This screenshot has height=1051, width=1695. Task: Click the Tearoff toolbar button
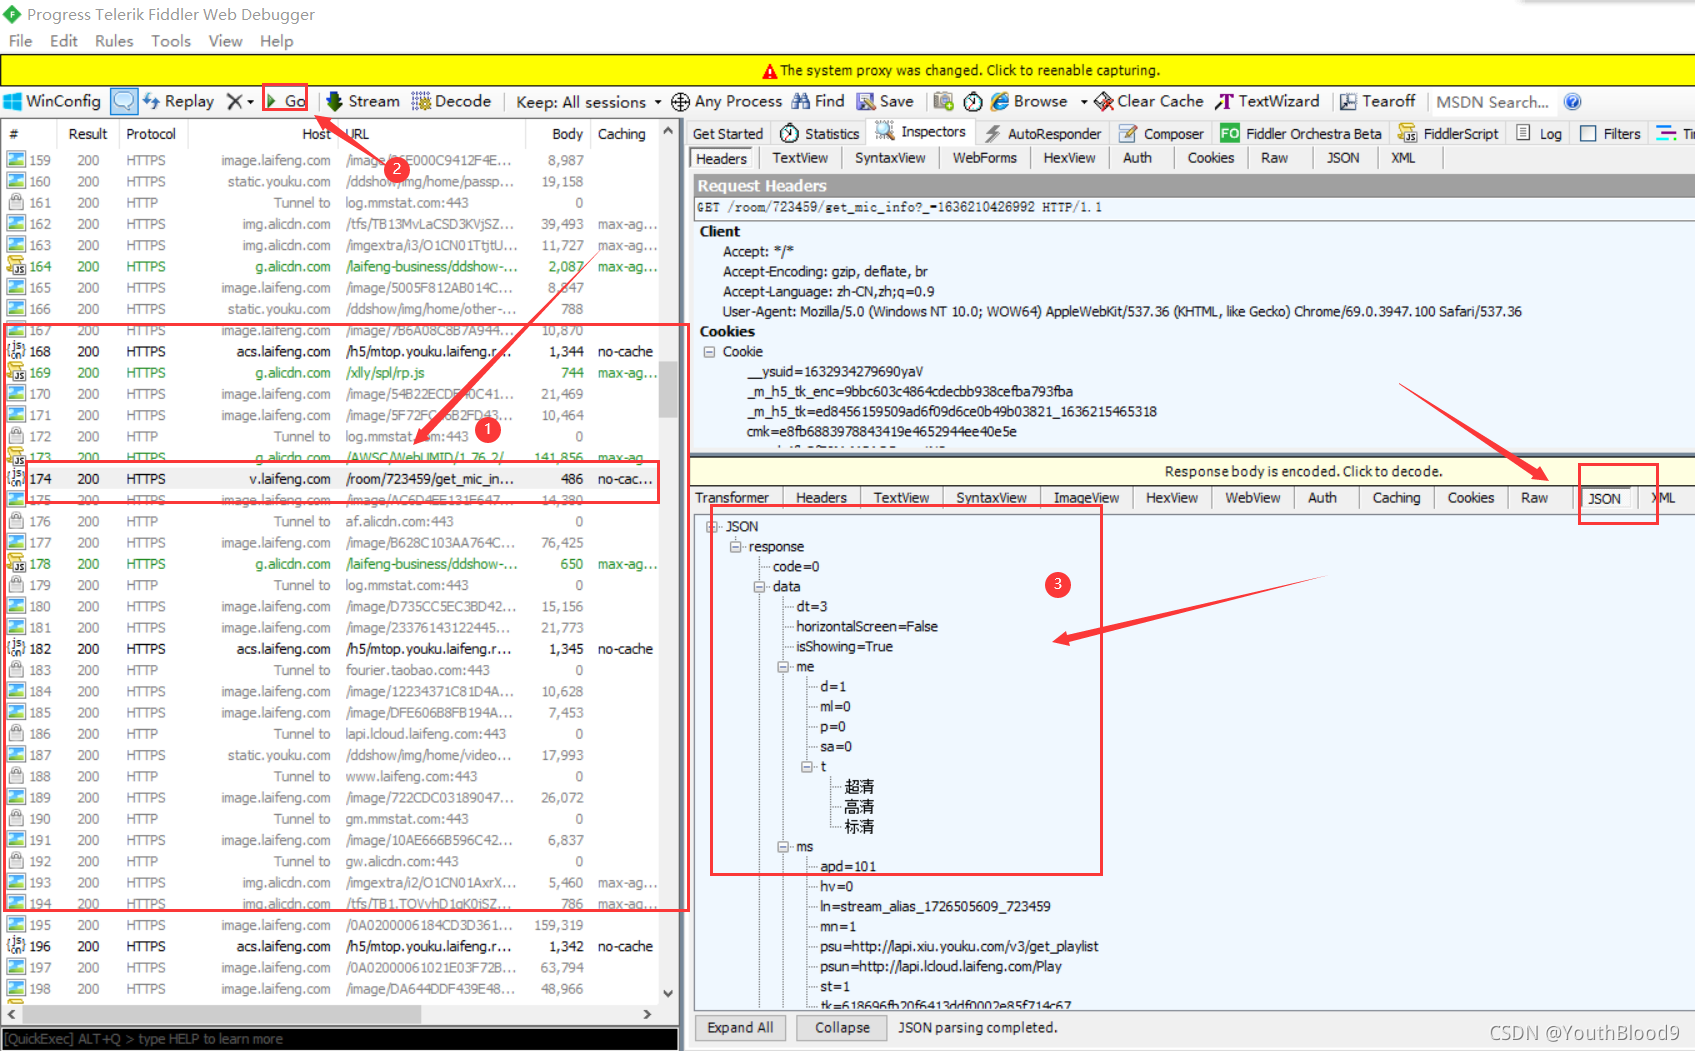[1378, 101]
